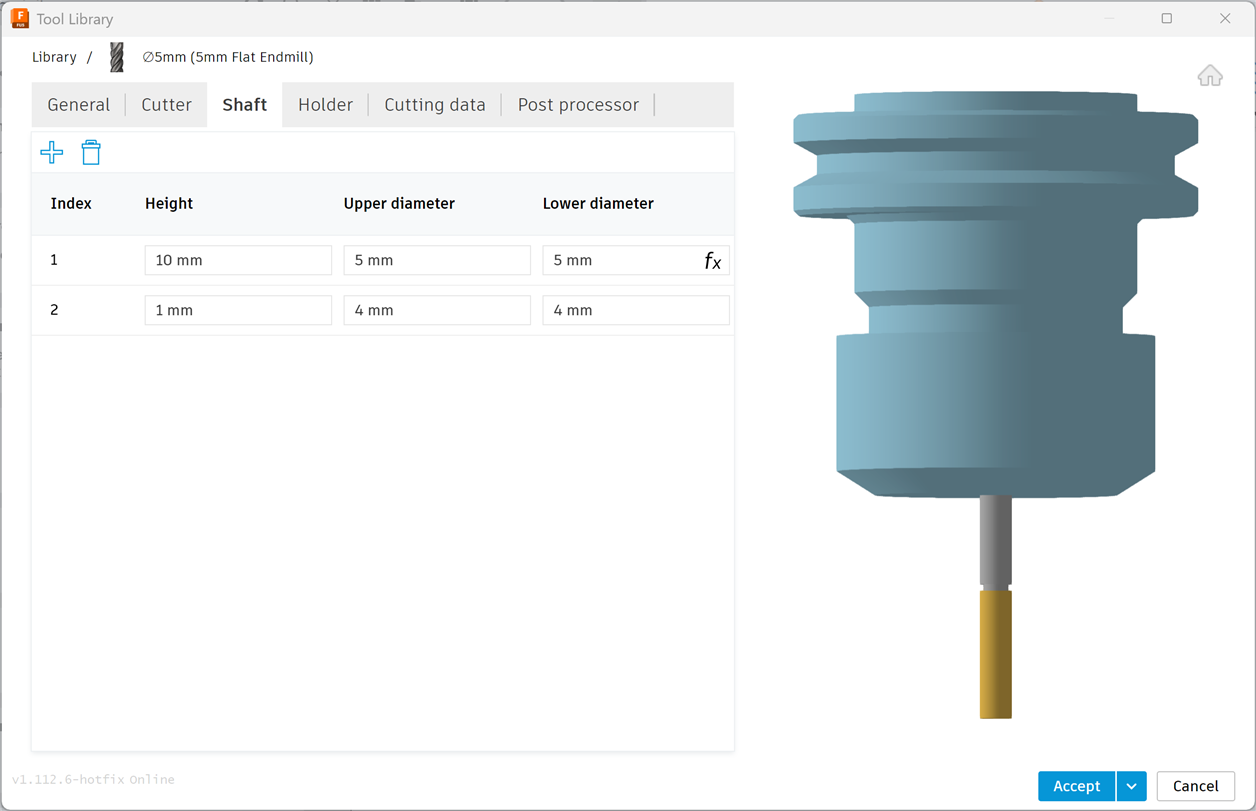The image size is (1256, 811).
Task: Click the Cancel button
Action: (x=1196, y=786)
